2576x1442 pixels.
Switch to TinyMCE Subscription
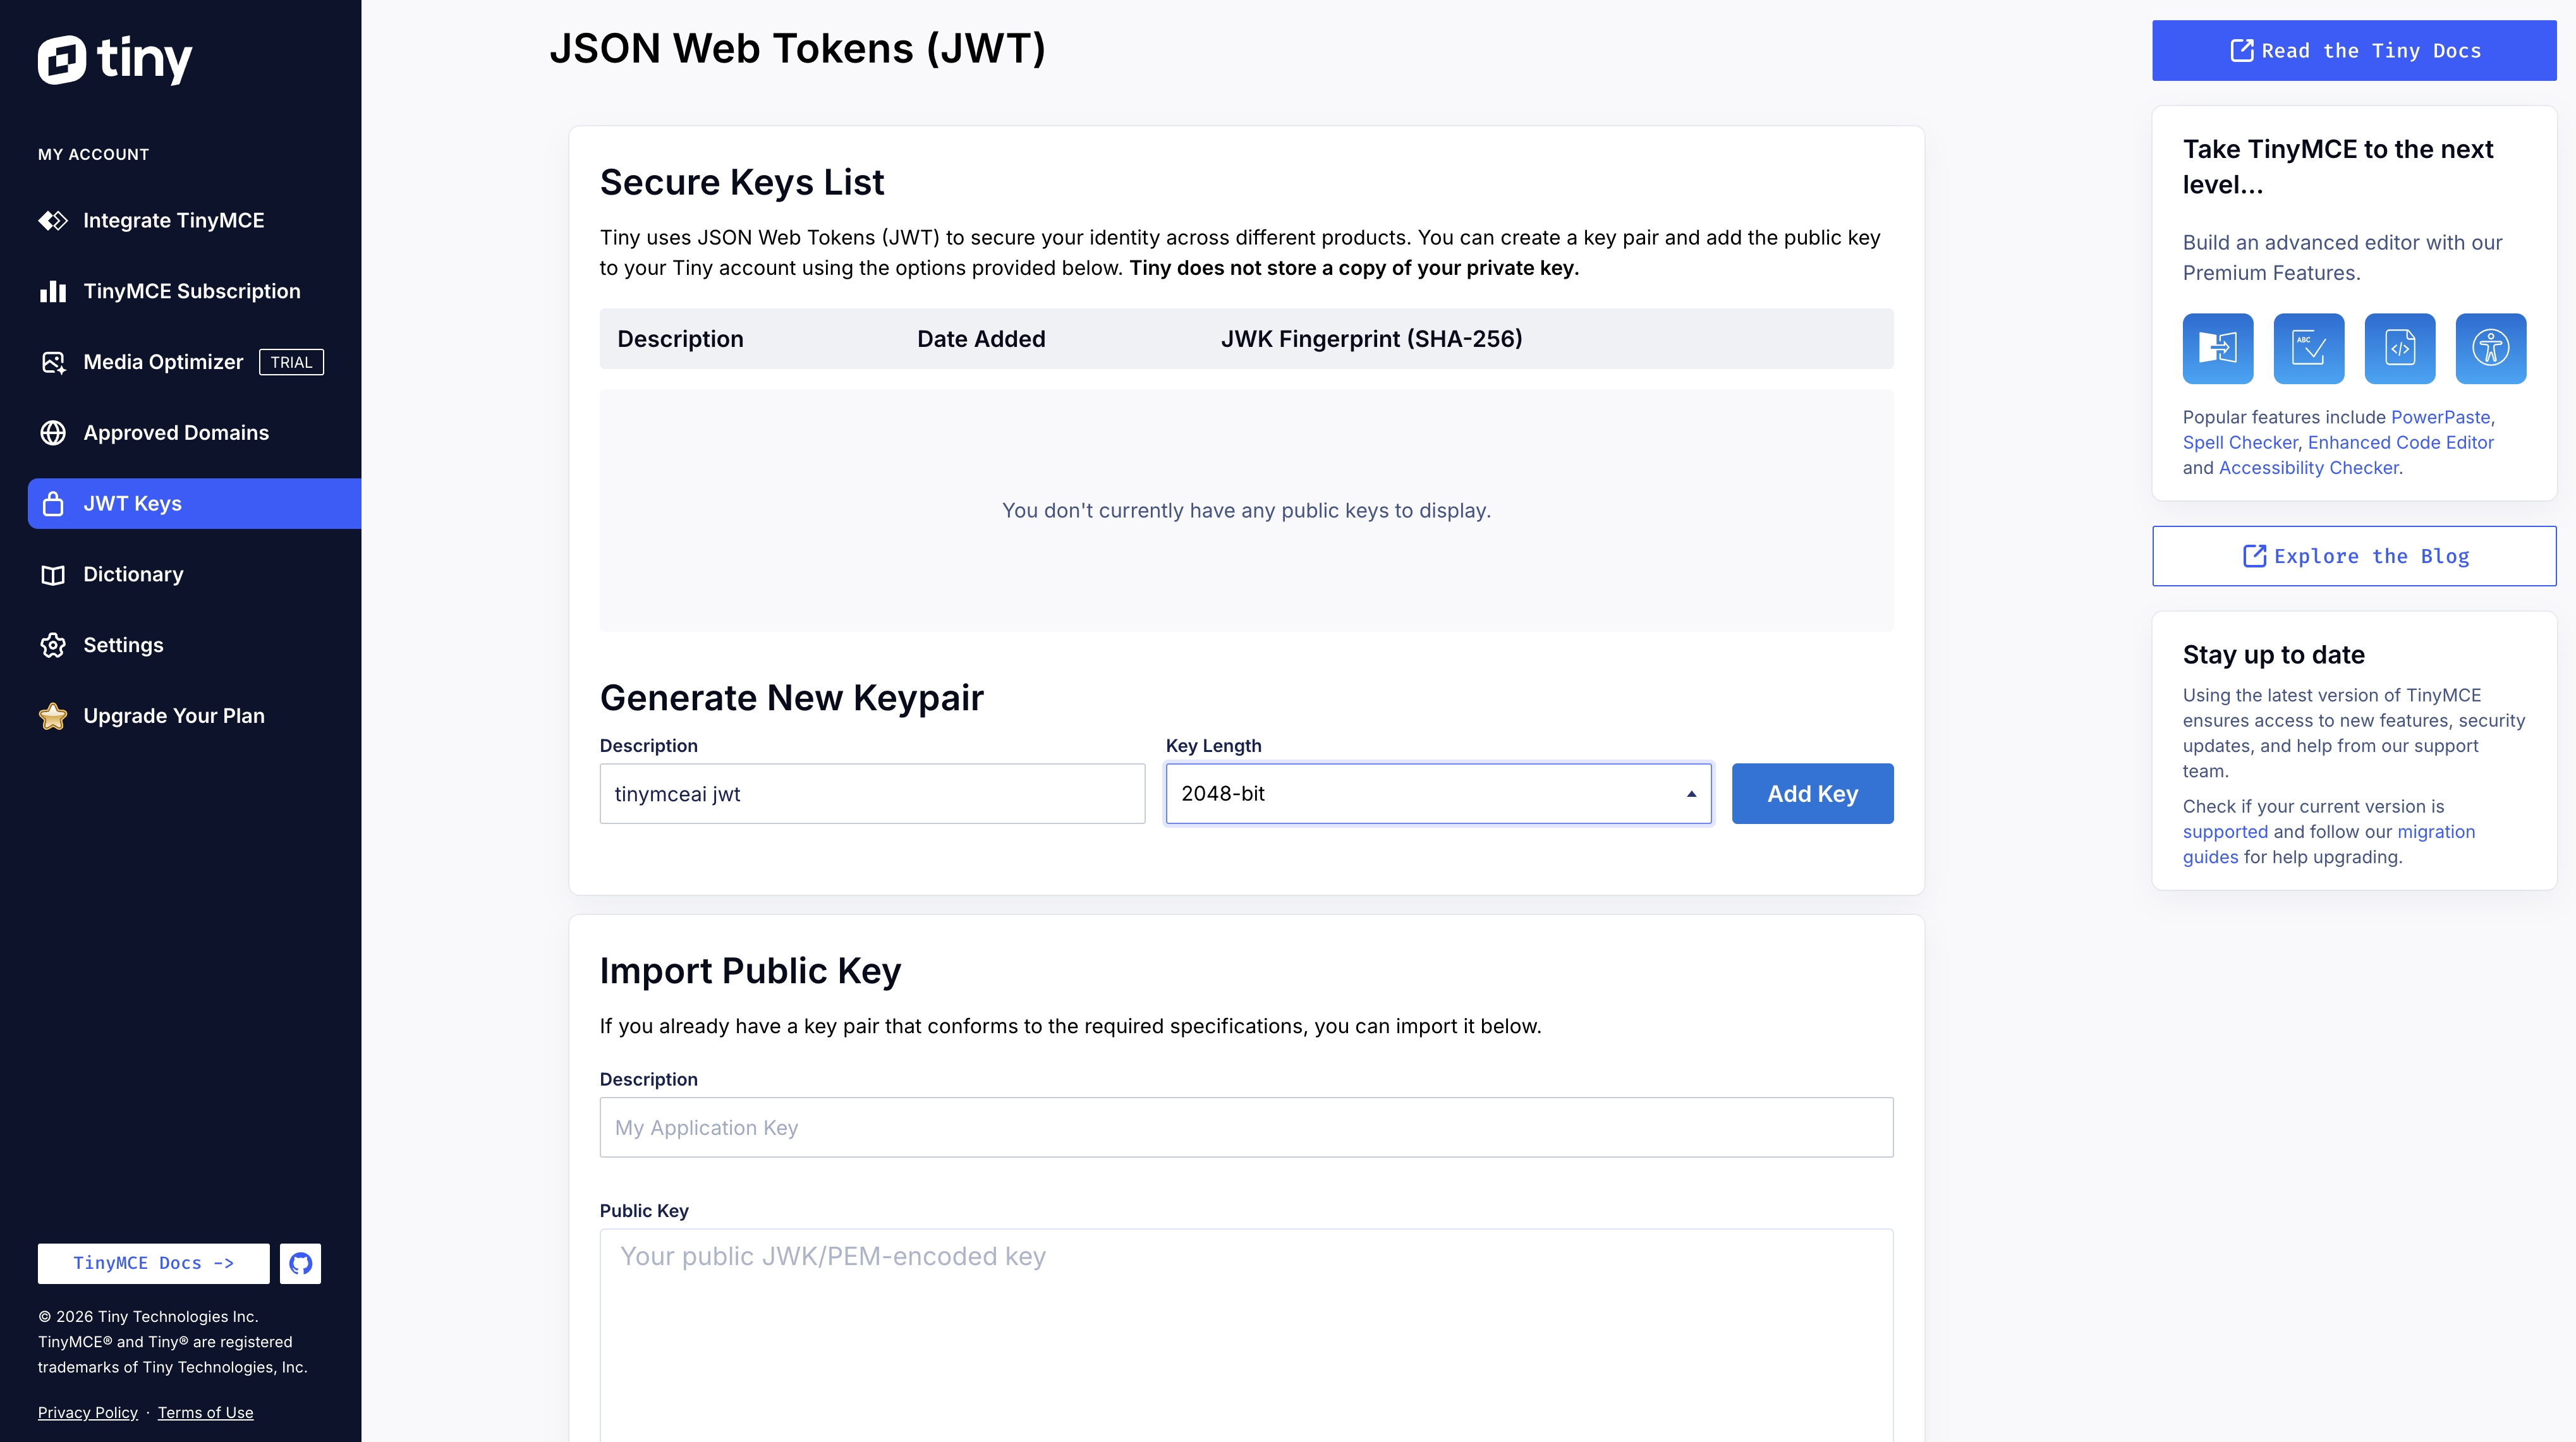[191, 290]
